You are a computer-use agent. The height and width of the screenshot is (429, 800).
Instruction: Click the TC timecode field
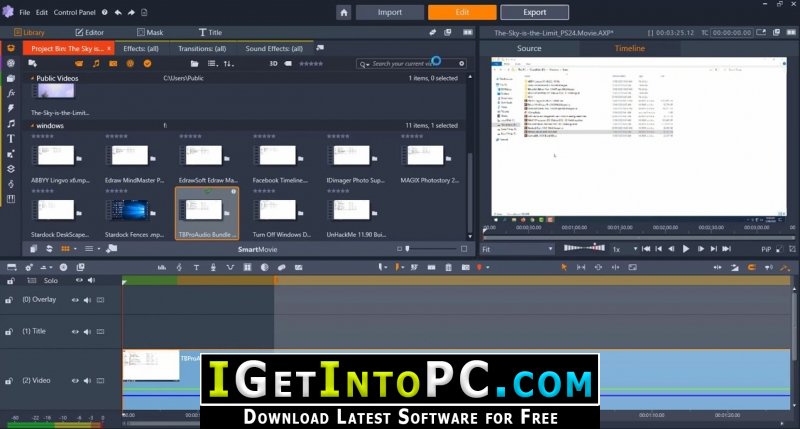(732, 33)
